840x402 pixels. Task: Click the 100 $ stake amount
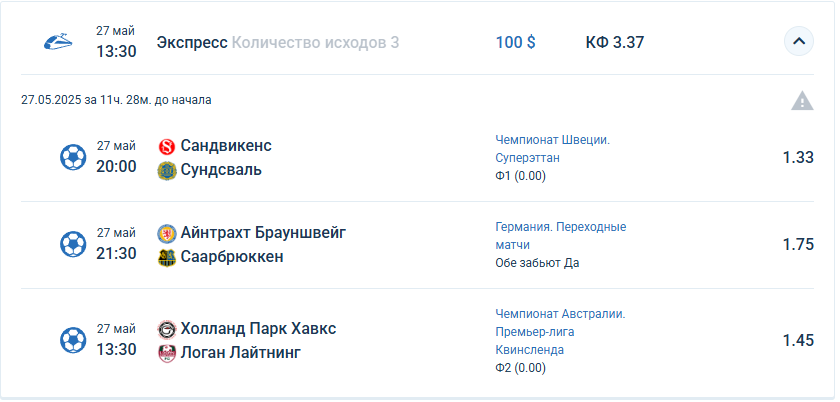point(515,42)
